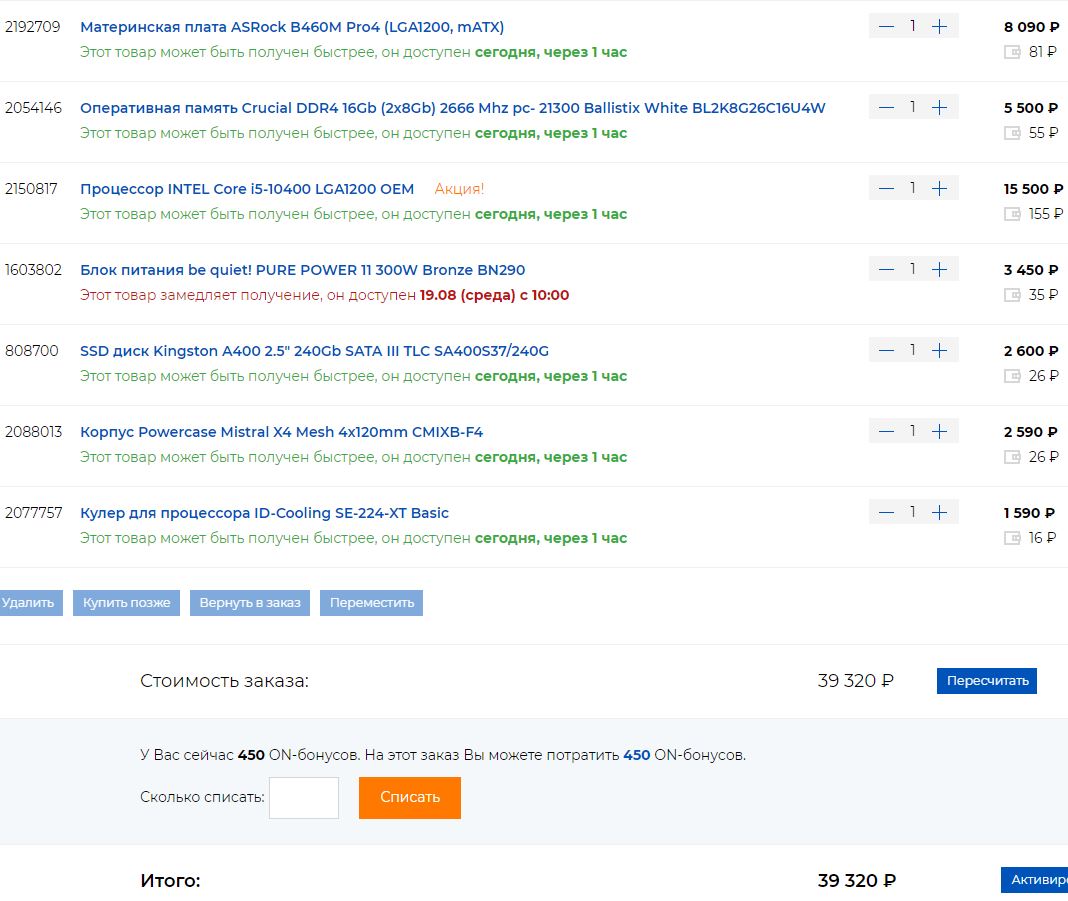Increase quantity of ASRock B460M Pro4 motherboard
The height and width of the screenshot is (901, 1068).
click(939, 27)
